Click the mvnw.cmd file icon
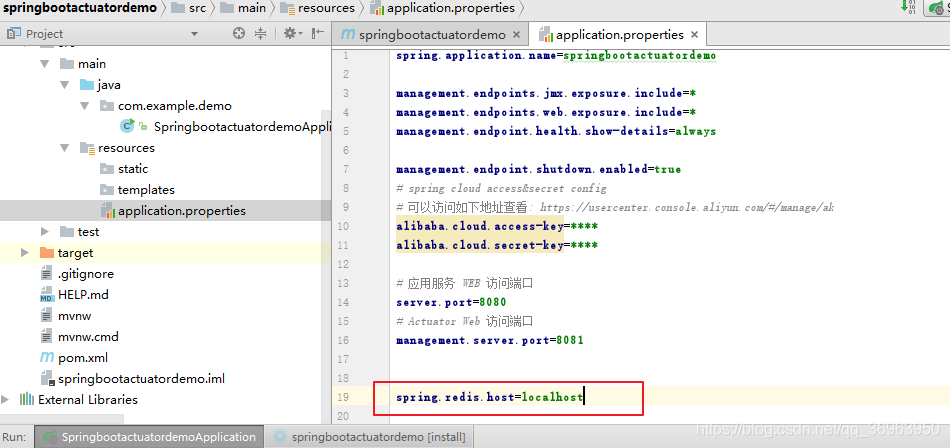950x448 pixels. tap(47, 336)
